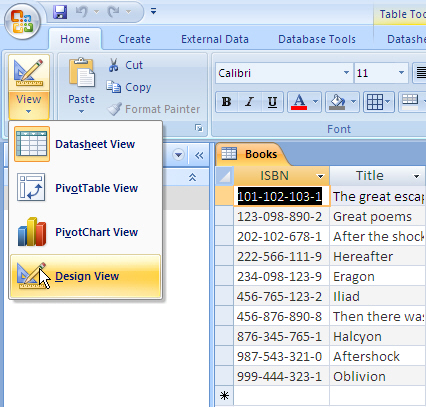The image size is (426, 407).
Task: Select ISBN cell 456-876-890-8
Action: pyautogui.click(x=282, y=317)
